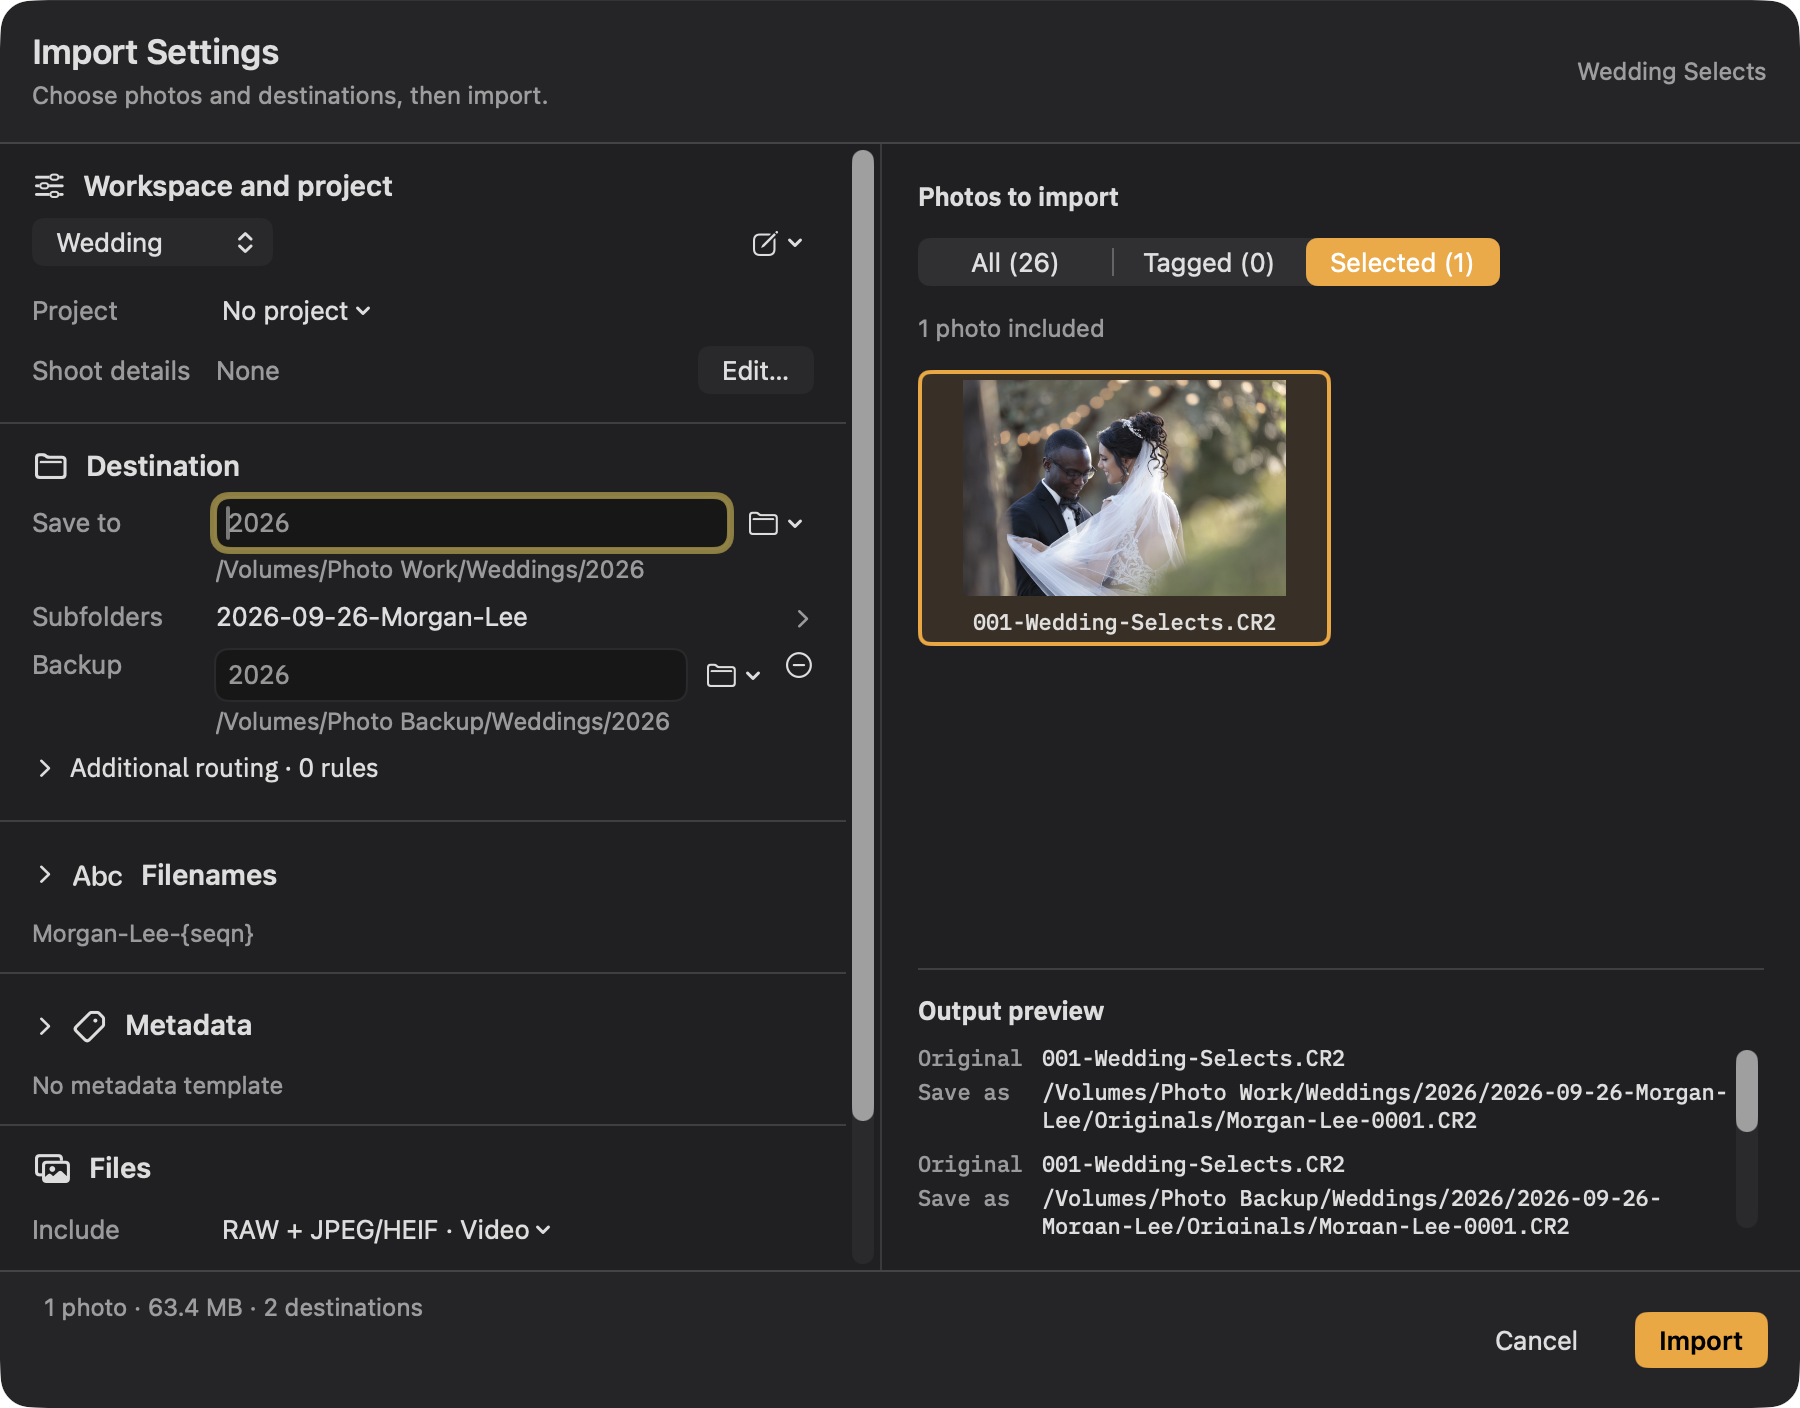Image resolution: width=1800 pixels, height=1408 pixels.
Task: Open the Backup folder chooser icon
Action: click(x=734, y=675)
